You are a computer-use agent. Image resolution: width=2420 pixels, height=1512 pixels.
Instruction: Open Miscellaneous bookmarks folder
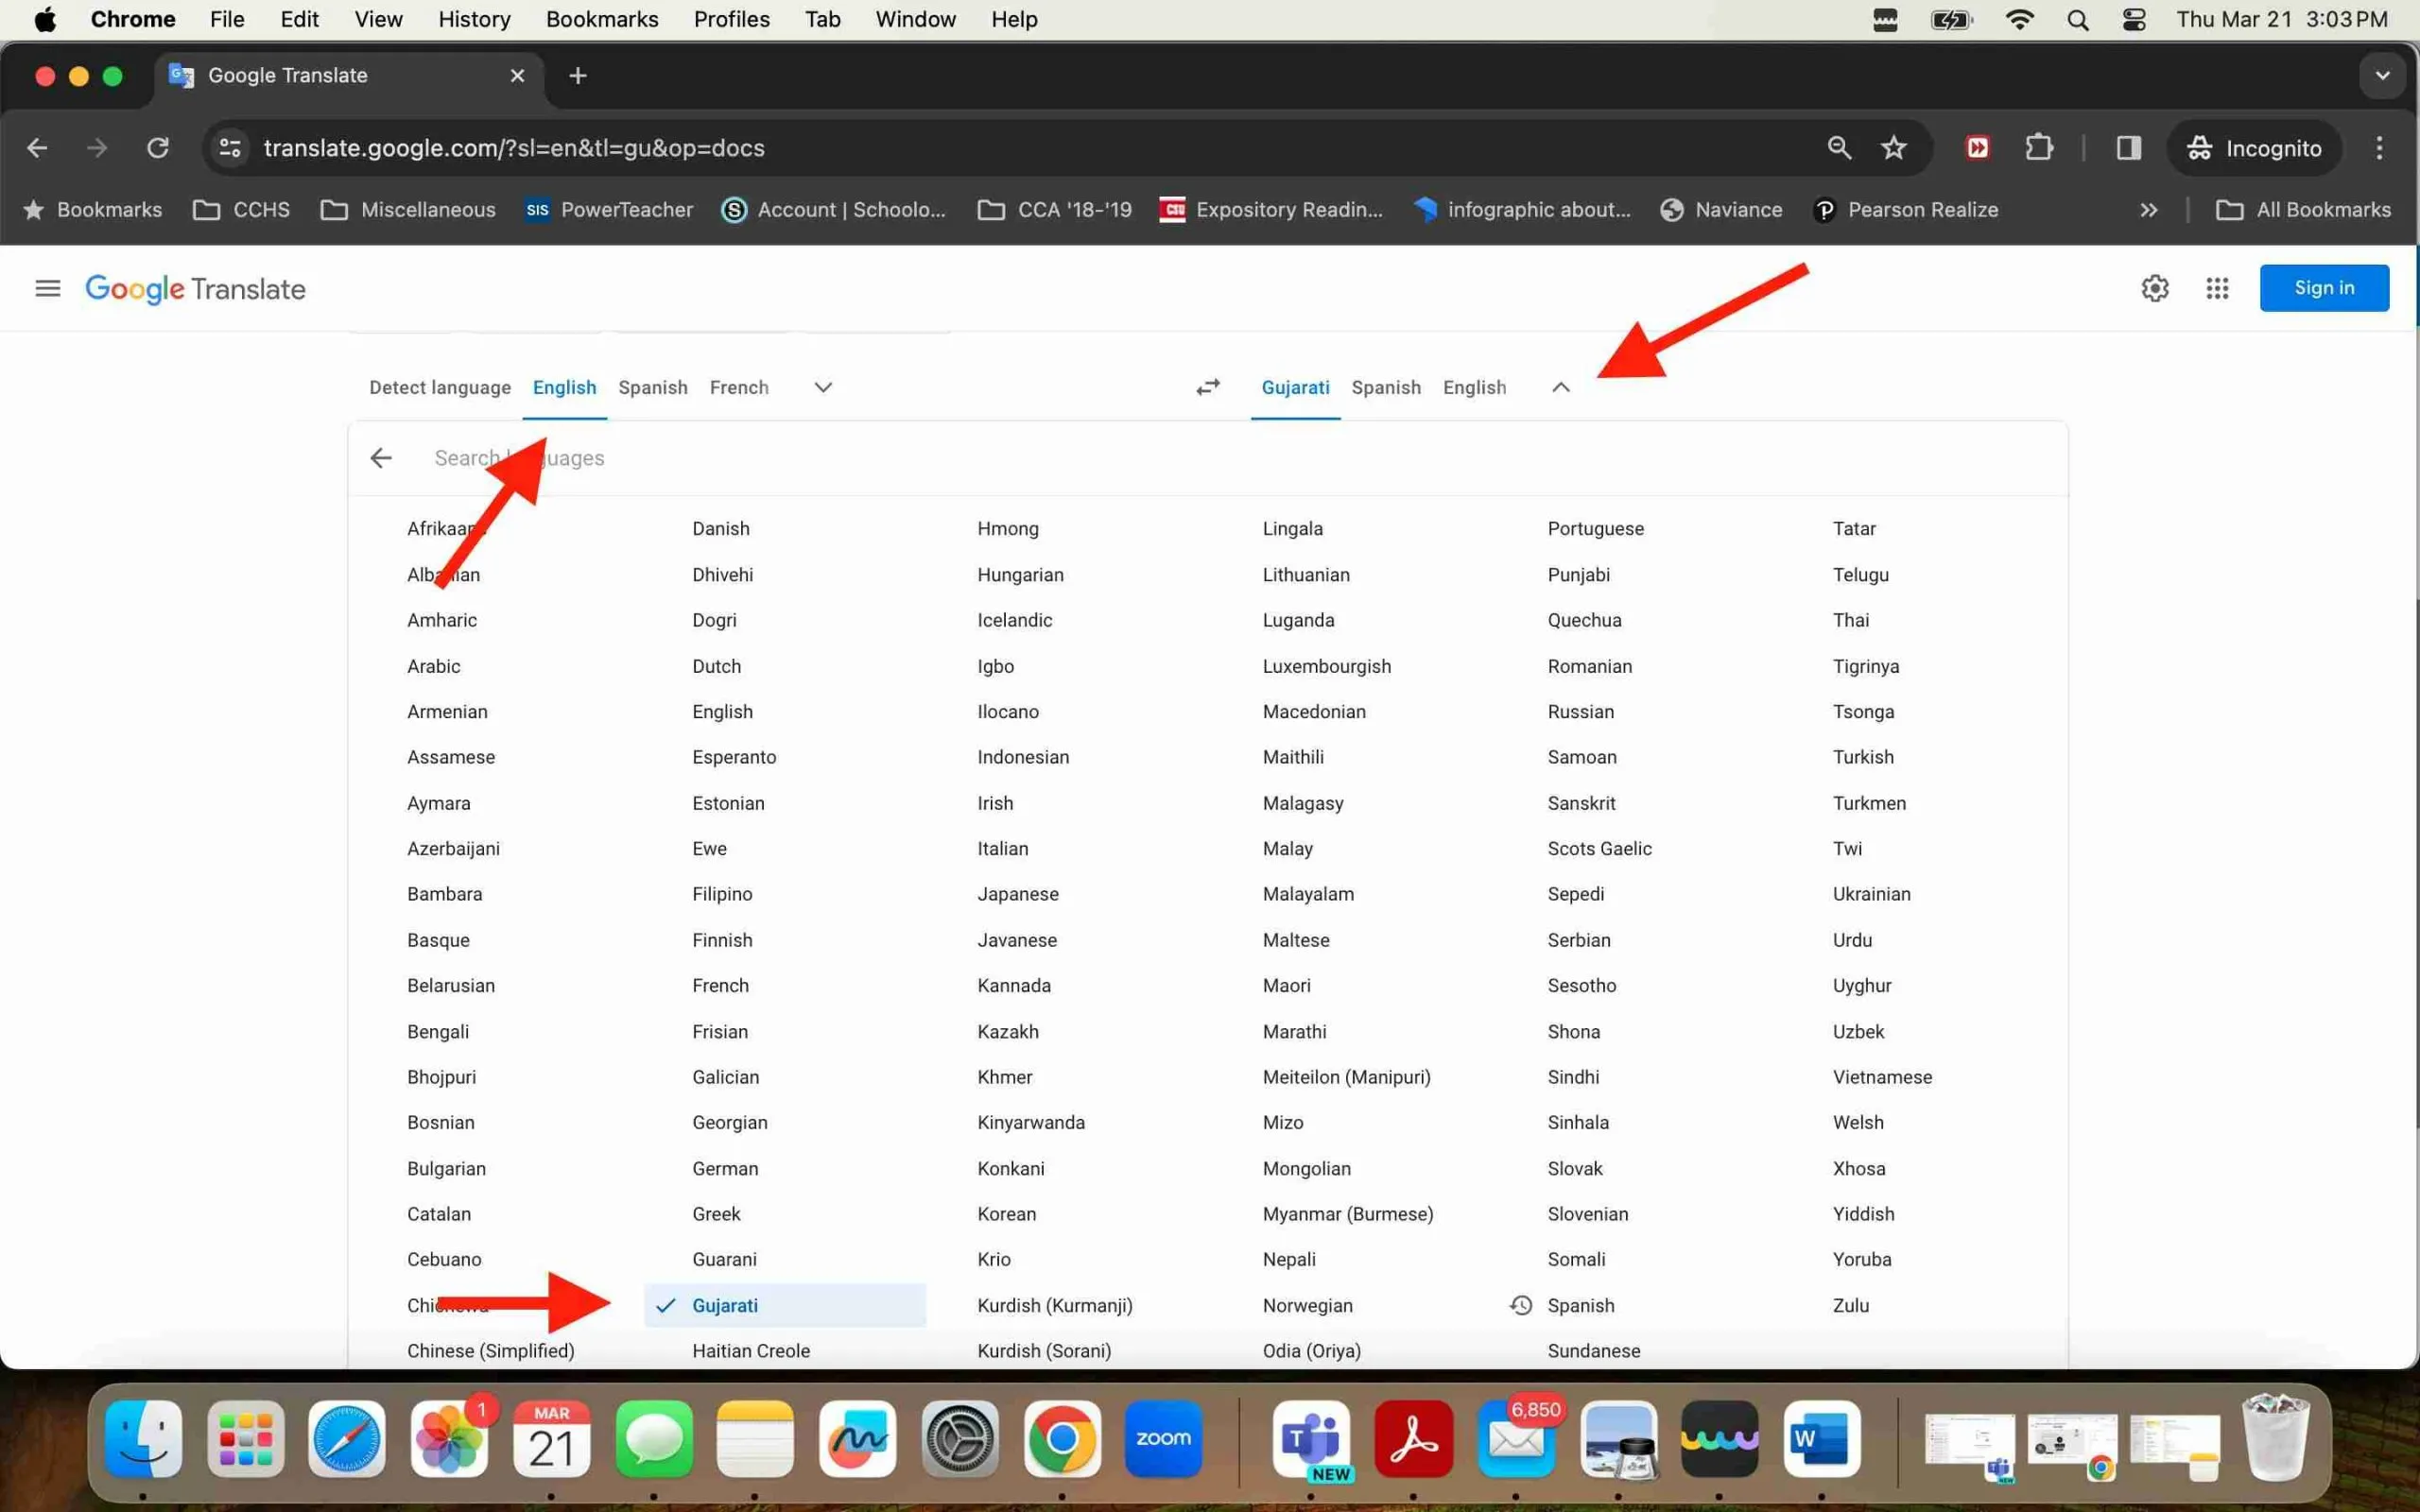tap(408, 210)
